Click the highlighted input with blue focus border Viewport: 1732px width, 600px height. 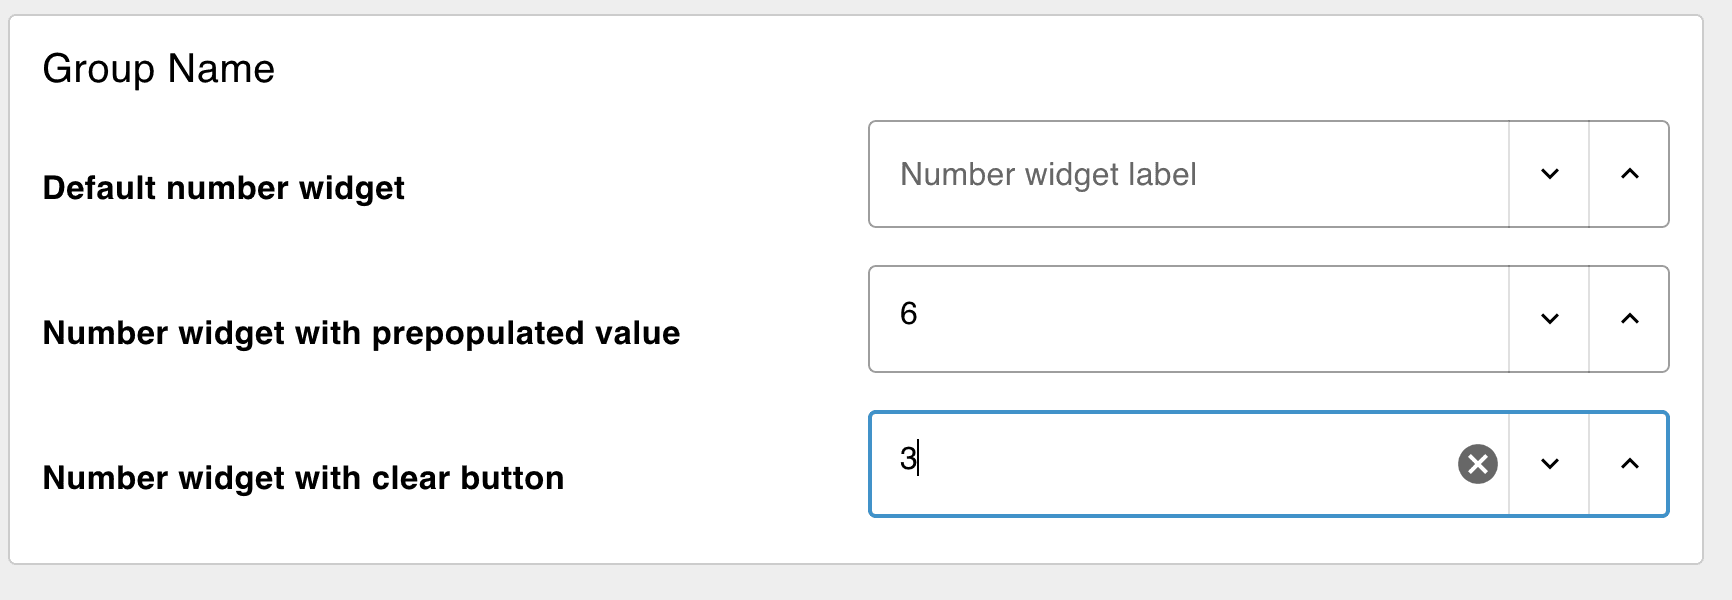pyautogui.click(x=1150, y=463)
